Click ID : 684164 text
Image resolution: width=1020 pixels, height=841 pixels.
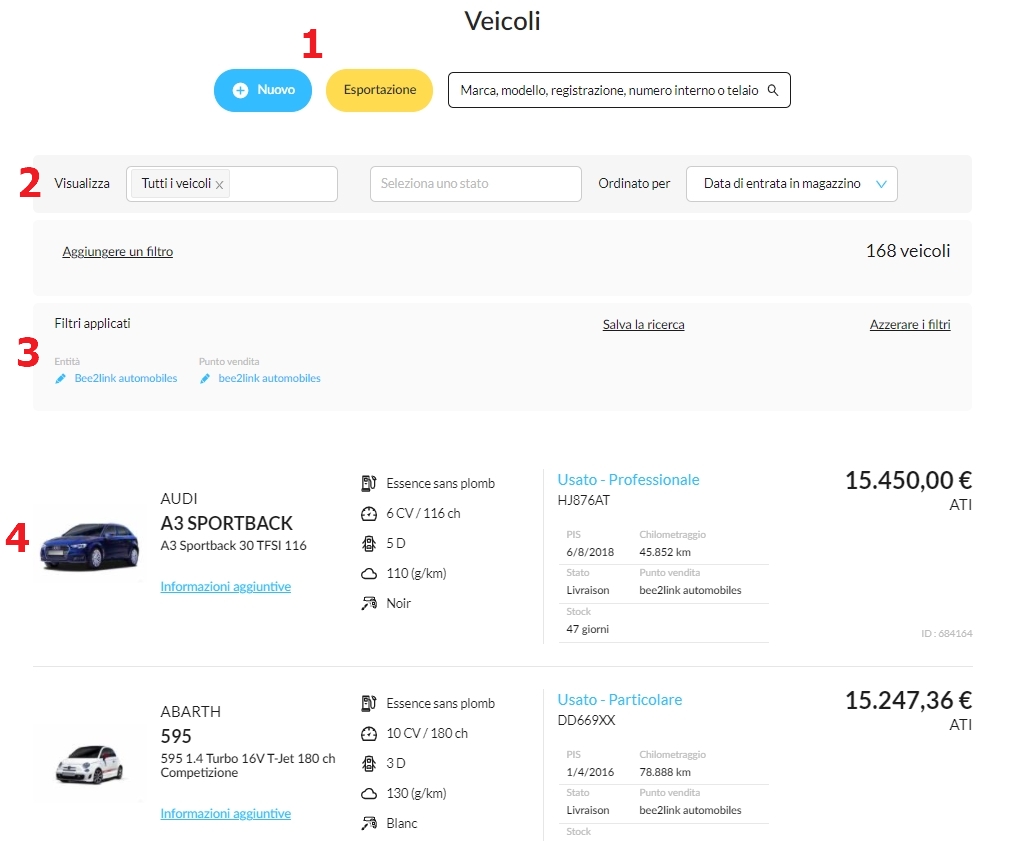click(946, 634)
